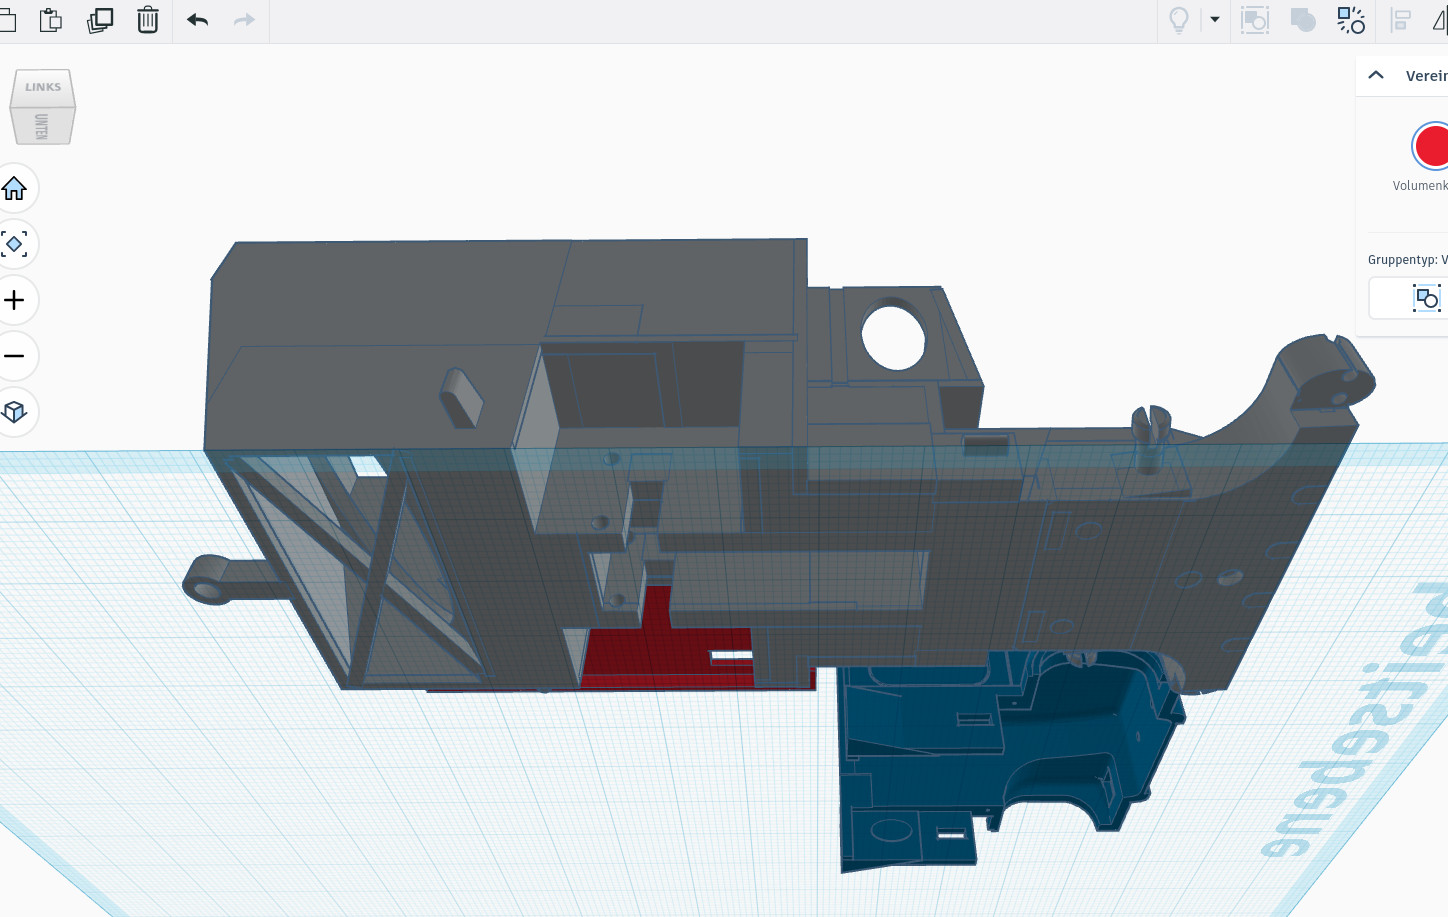Zoom out with the minus button
This screenshot has height=917, width=1448.
click(x=15, y=356)
